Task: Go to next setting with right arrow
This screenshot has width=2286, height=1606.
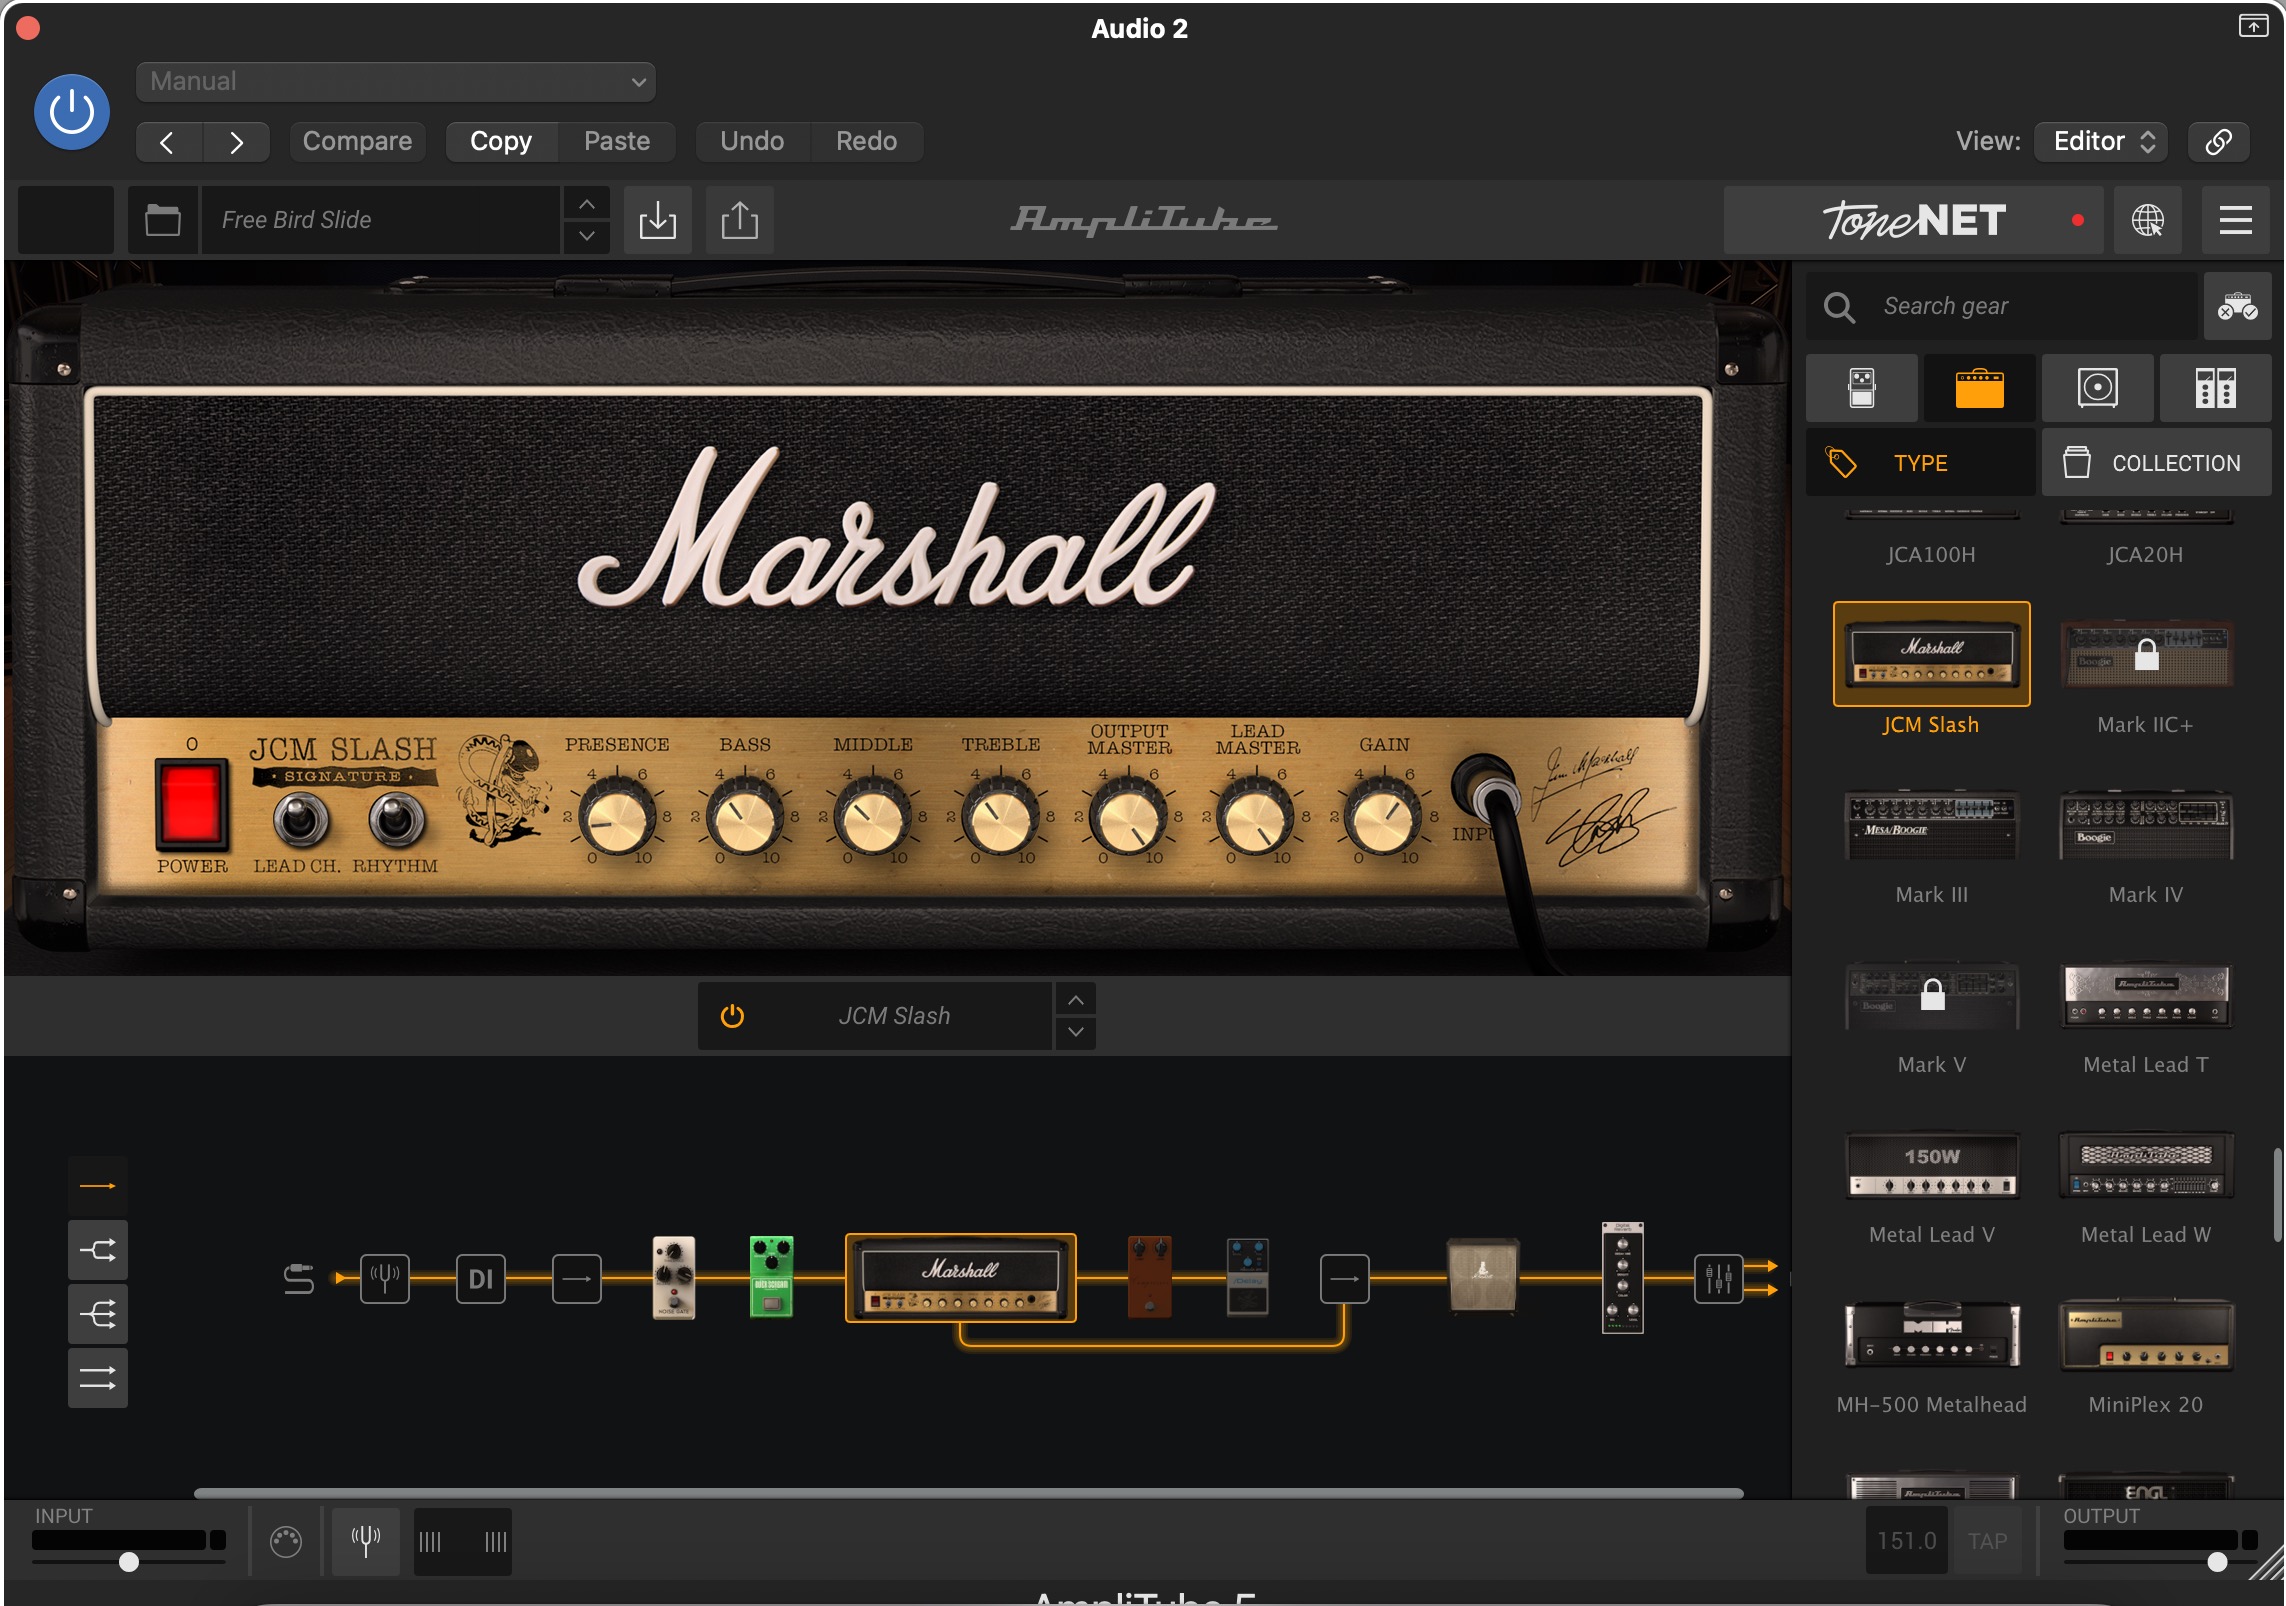Action: (236, 142)
